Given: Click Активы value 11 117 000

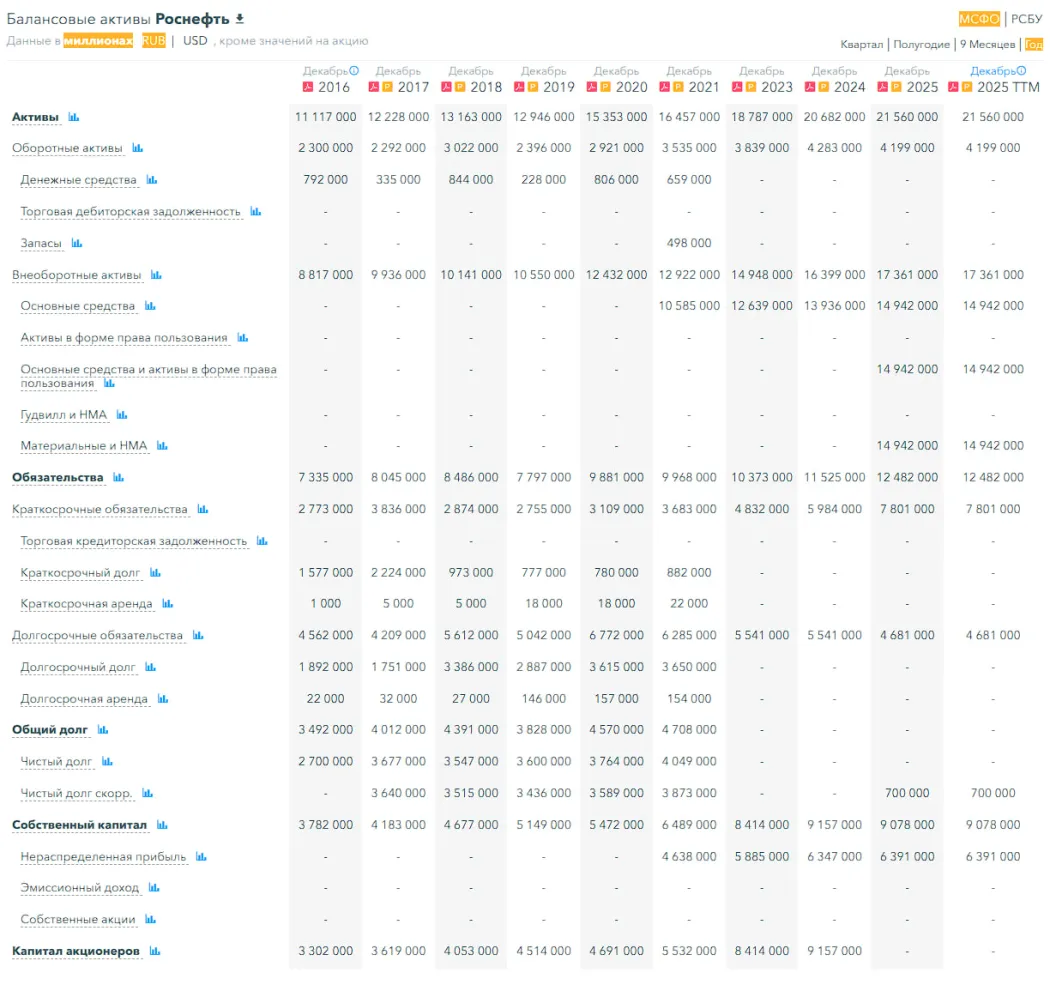Looking at the screenshot, I should pos(325,117).
